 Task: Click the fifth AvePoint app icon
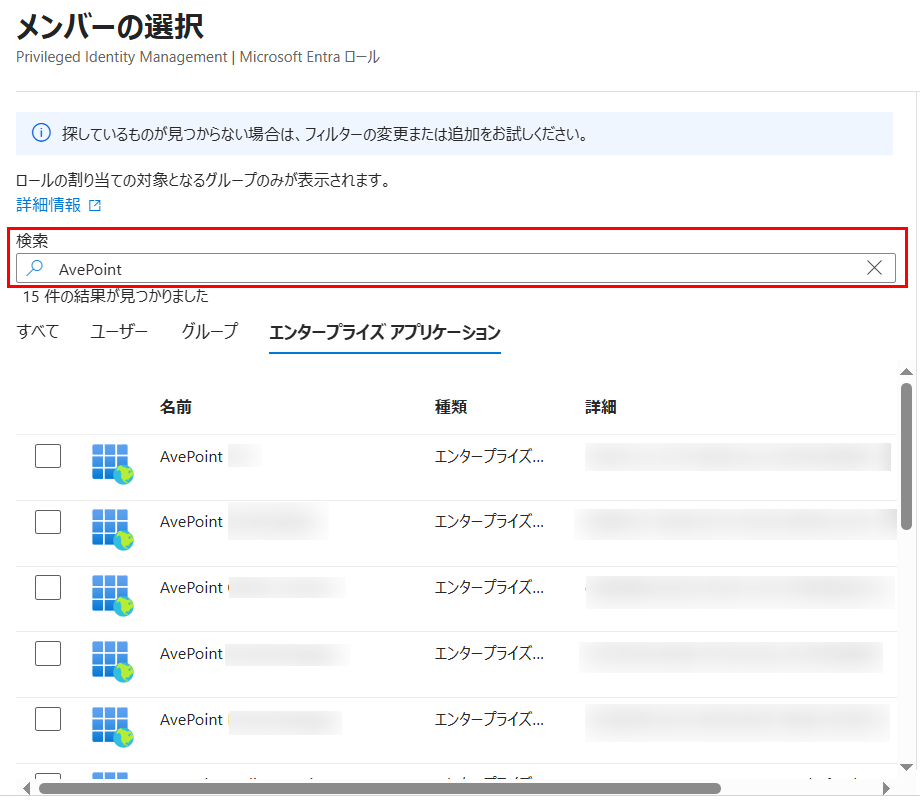113,727
